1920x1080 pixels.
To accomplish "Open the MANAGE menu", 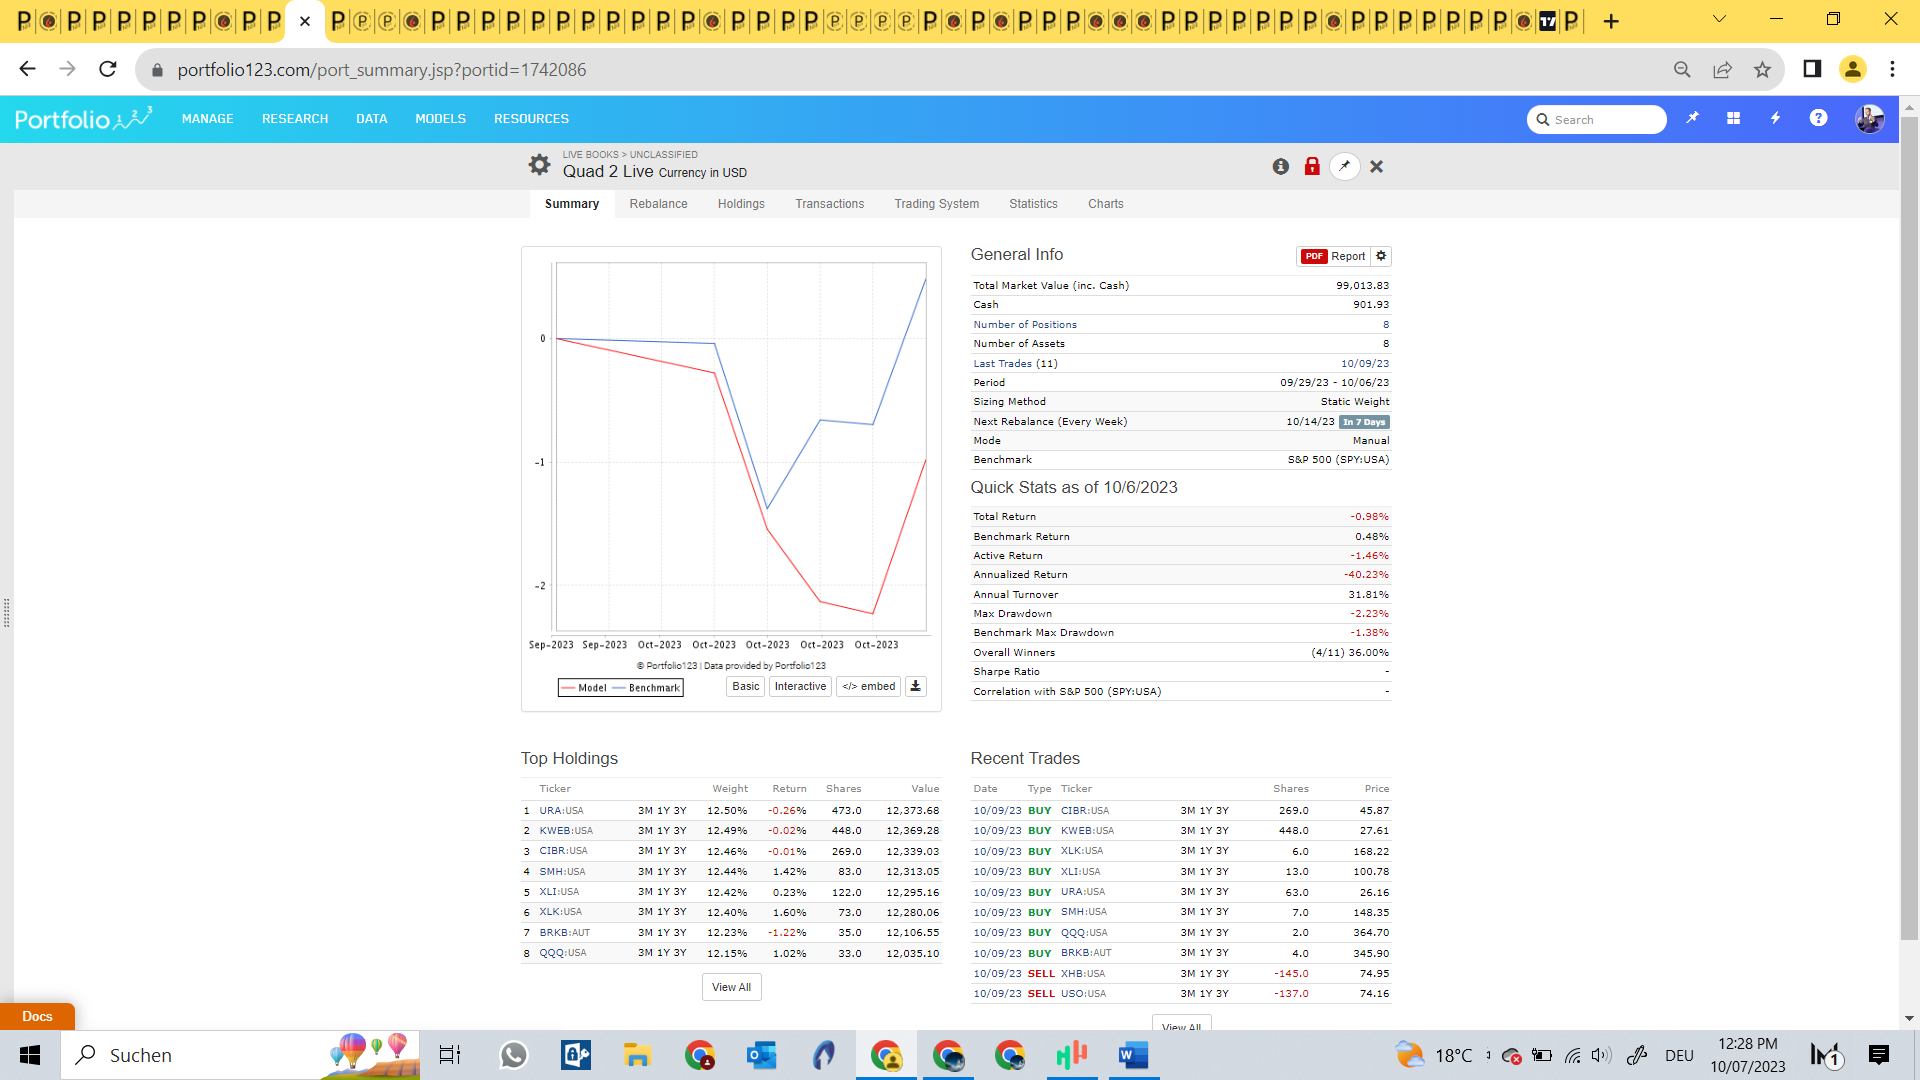I will pyautogui.click(x=207, y=118).
